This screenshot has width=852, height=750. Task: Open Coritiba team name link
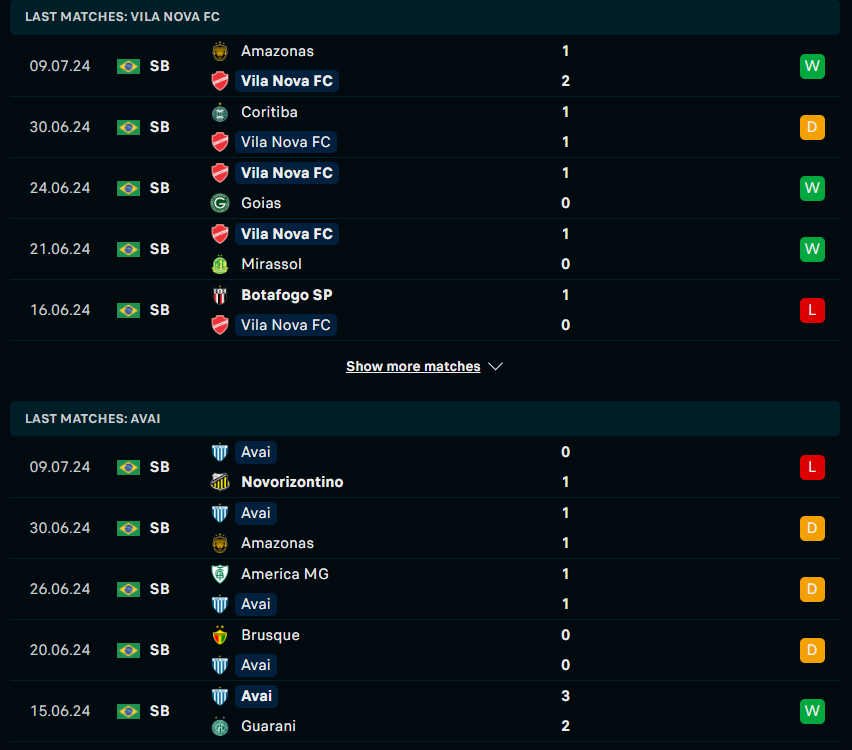tap(269, 112)
